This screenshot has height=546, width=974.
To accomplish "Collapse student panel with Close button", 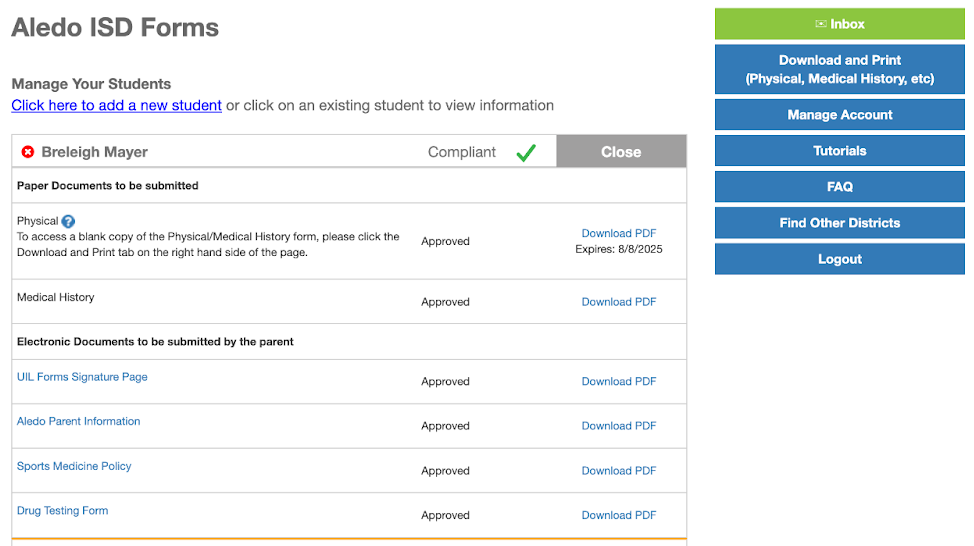I will click(621, 152).
